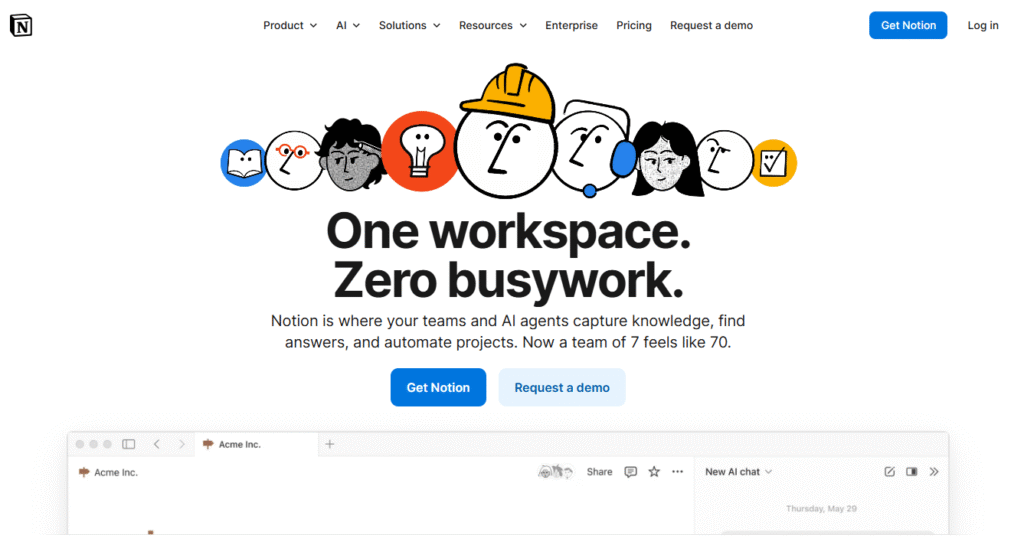1024x545 pixels.
Task: Click the Acme Inc. breadcrumb
Action: pos(108,472)
